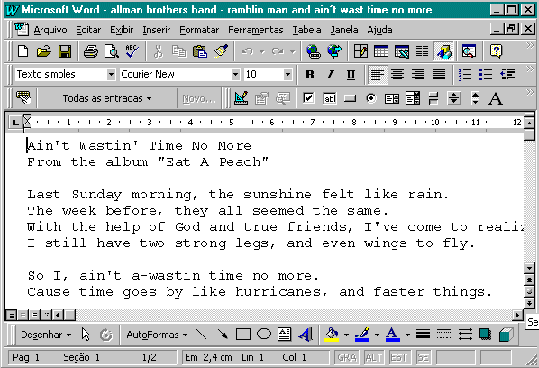Click the Save floppy disk icon
This screenshot has height=368, width=539.
point(65,52)
